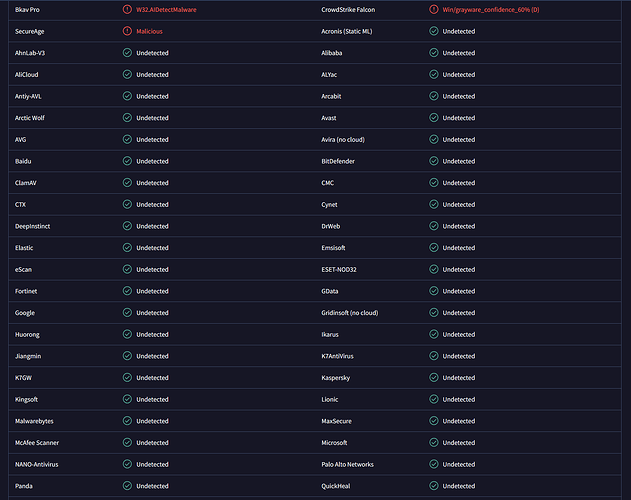The height and width of the screenshot is (500, 631).
Task: Click the Microsoft row green check icon
Action: click(x=432, y=443)
